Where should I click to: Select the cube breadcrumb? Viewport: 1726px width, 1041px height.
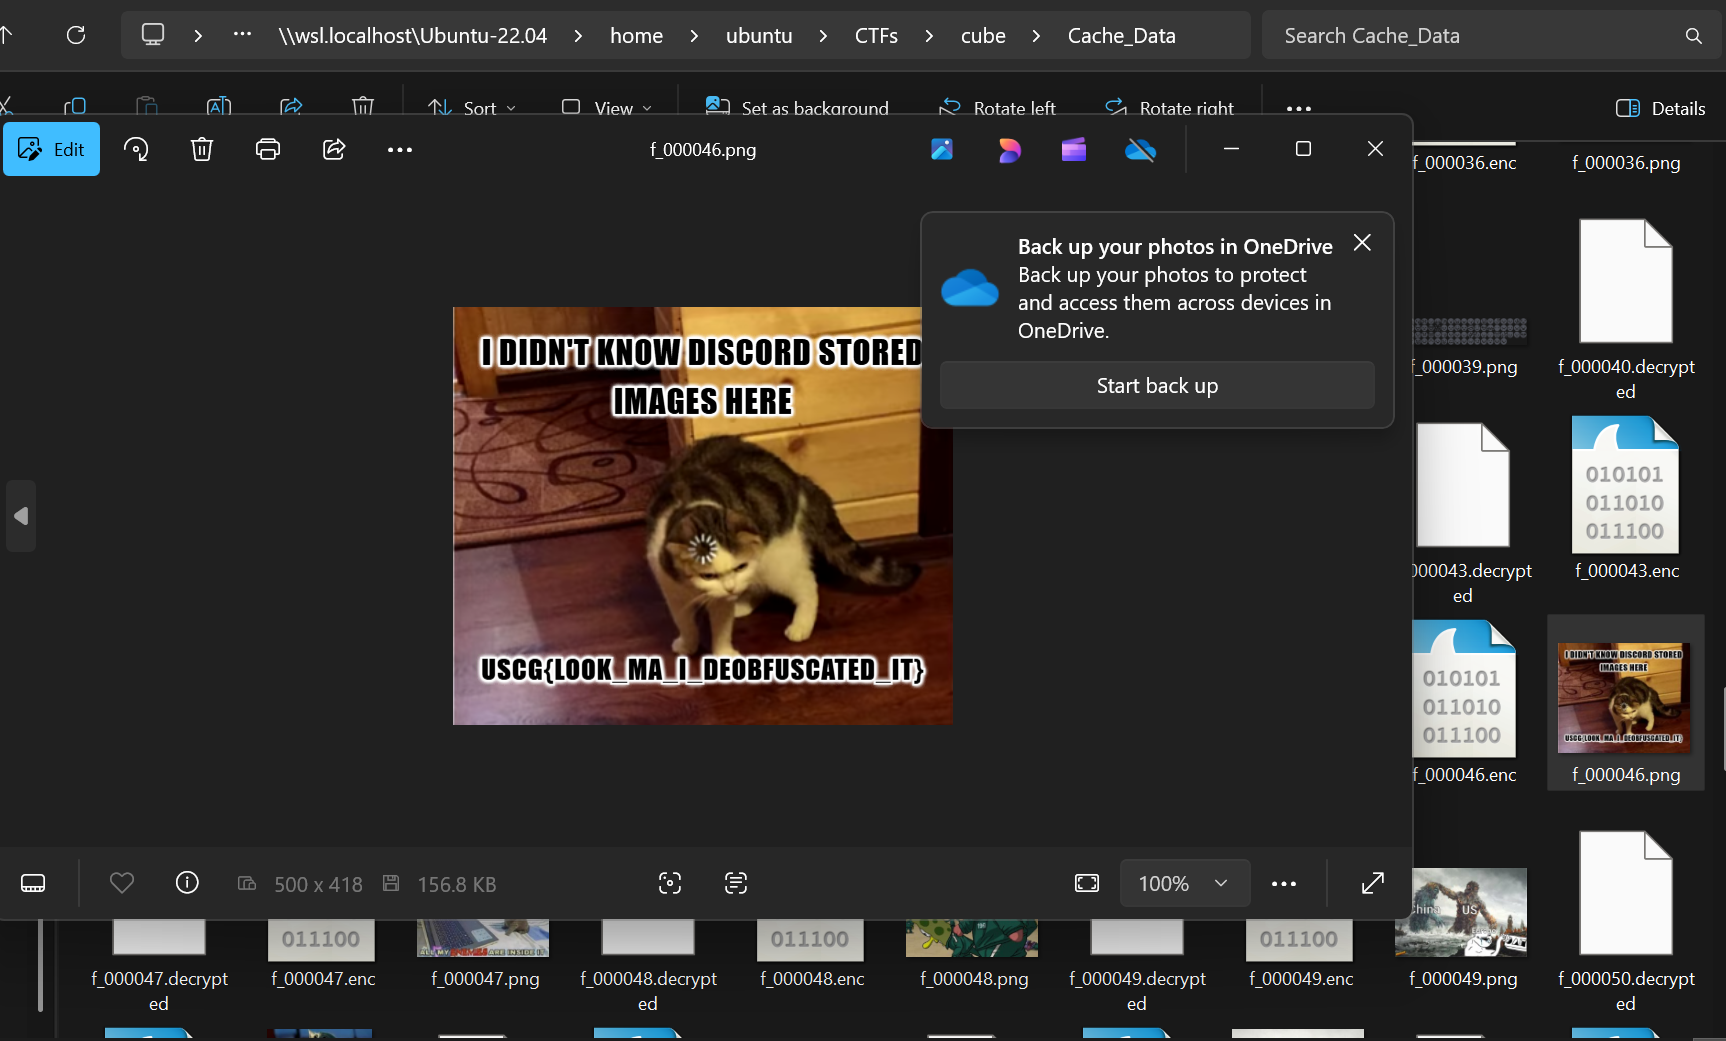(x=983, y=35)
